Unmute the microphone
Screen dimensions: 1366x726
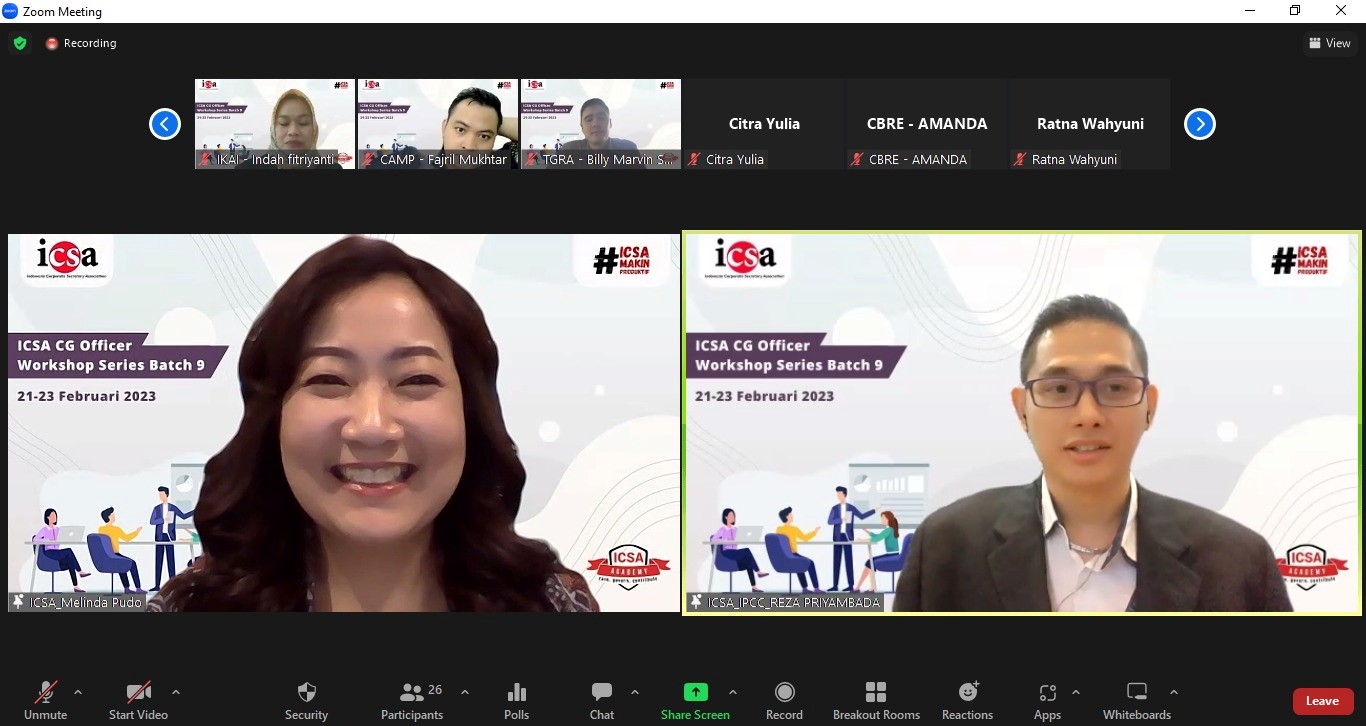(45, 700)
